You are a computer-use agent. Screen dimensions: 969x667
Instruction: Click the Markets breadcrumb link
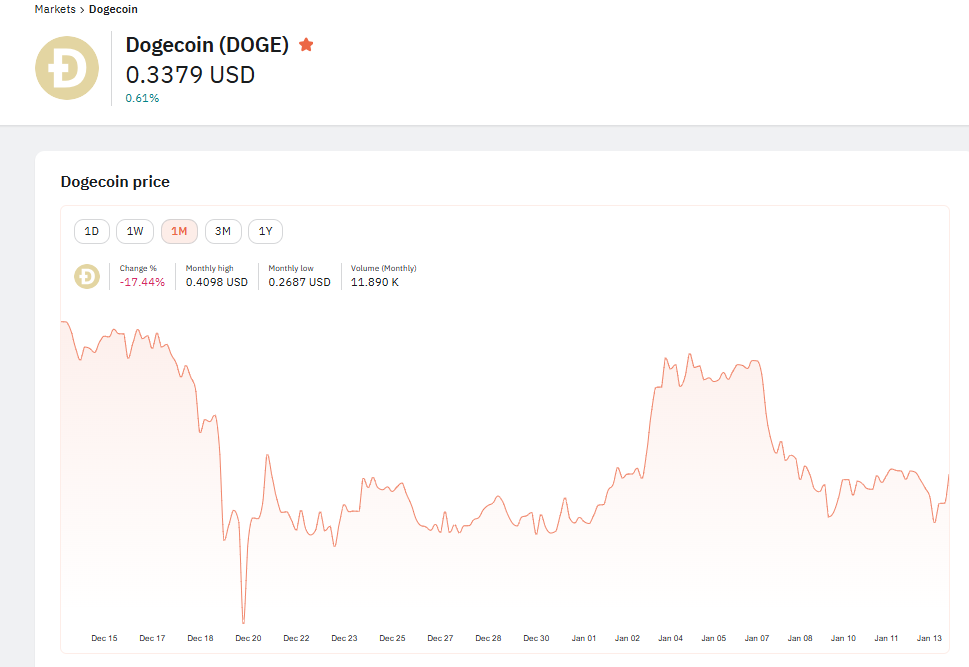55,9
